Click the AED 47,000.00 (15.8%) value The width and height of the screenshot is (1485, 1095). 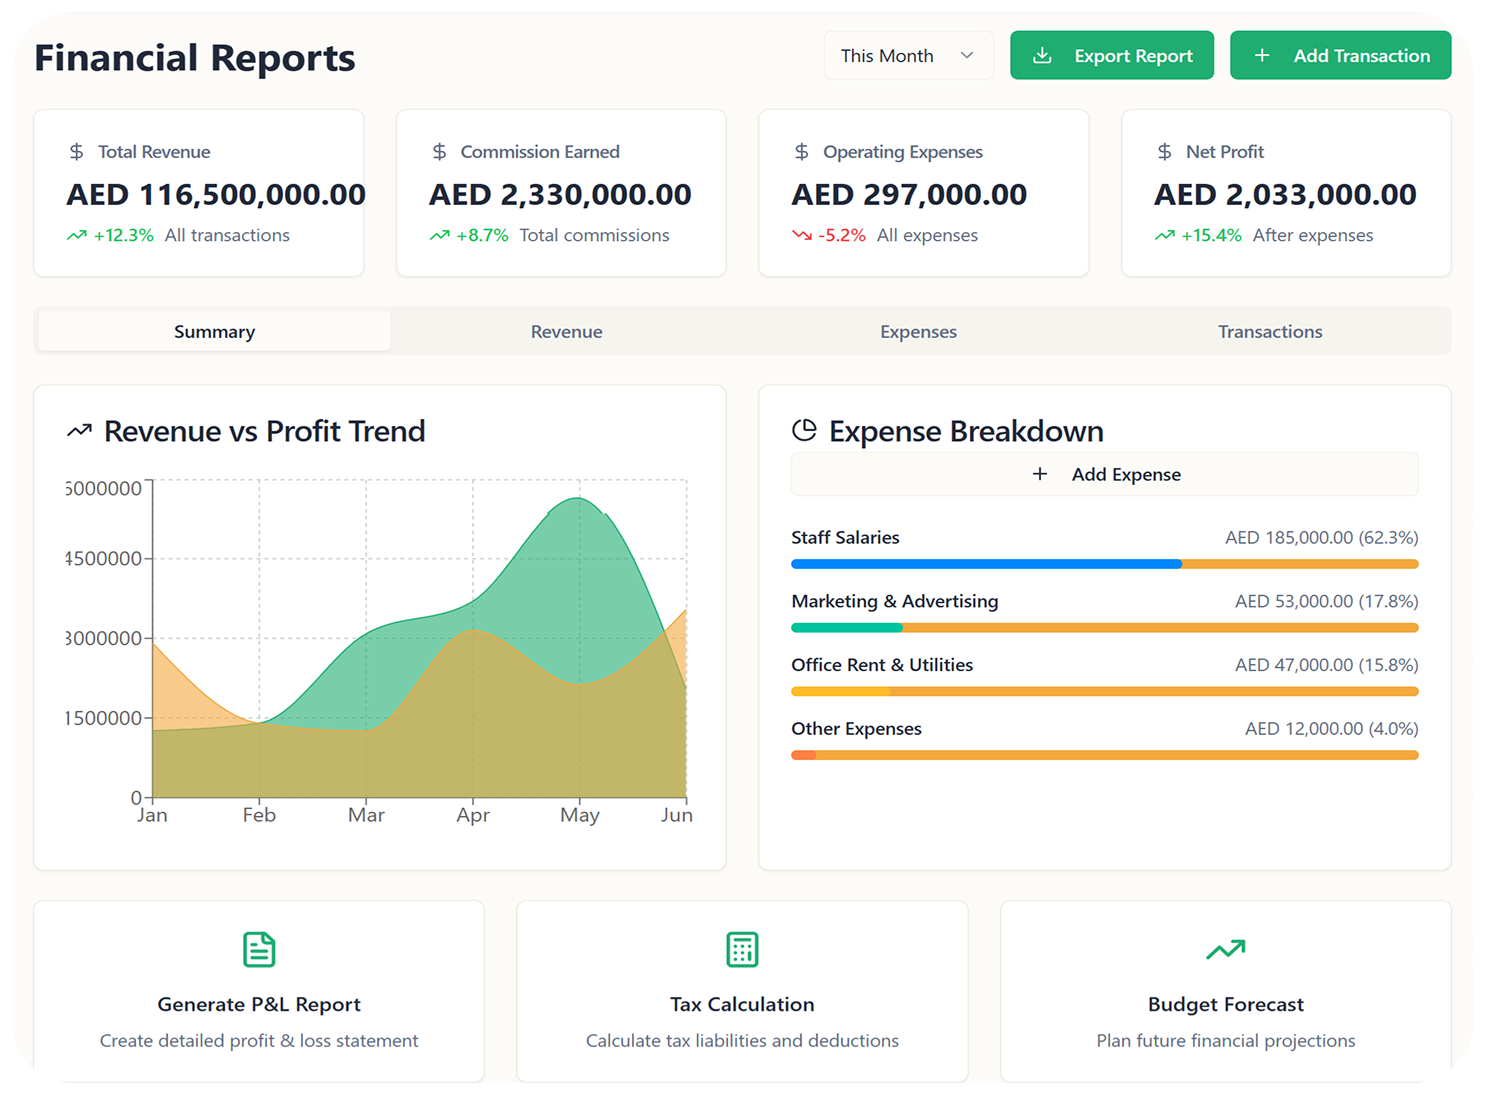[x=1327, y=665]
